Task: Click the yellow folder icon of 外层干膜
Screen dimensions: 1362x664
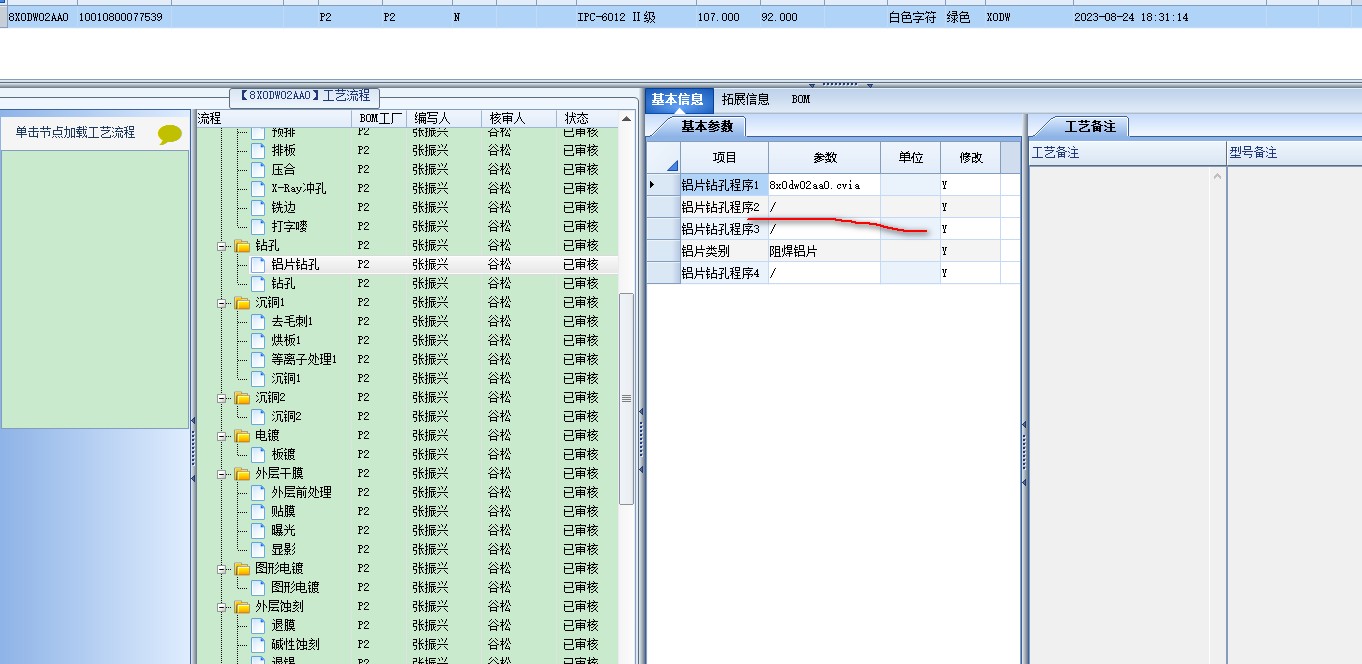Action: pyautogui.click(x=242, y=473)
